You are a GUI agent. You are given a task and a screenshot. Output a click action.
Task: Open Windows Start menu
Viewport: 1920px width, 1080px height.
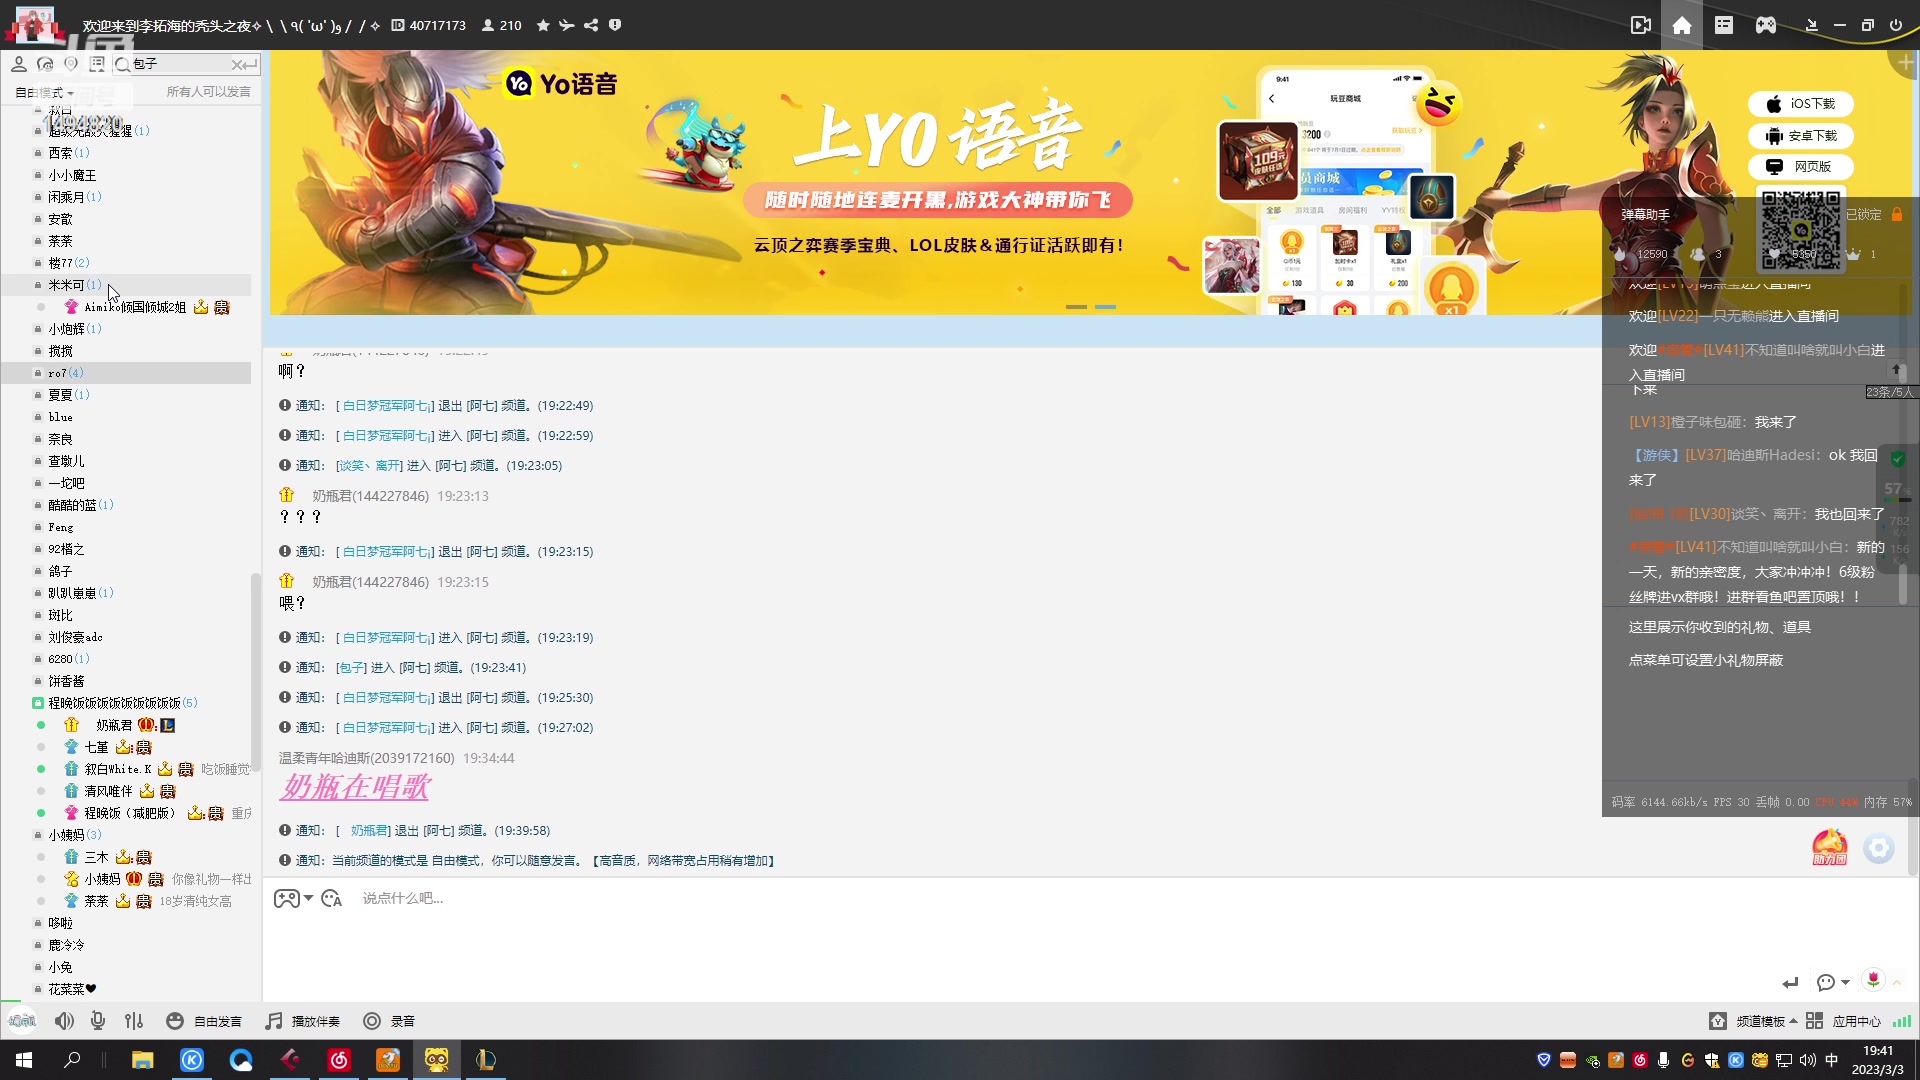[24, 1060]
